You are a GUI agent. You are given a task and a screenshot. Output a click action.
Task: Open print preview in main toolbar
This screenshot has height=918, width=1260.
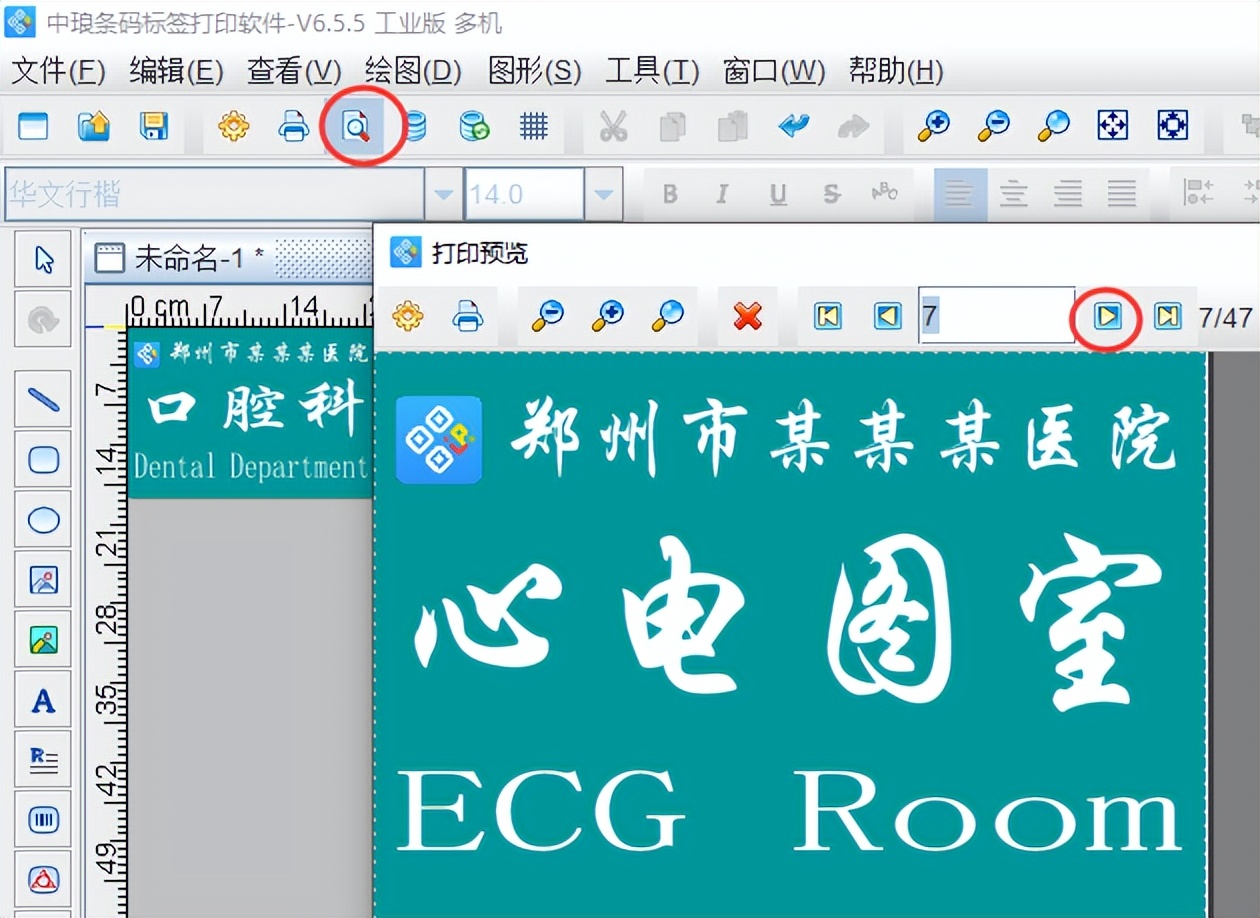(356, 126)
